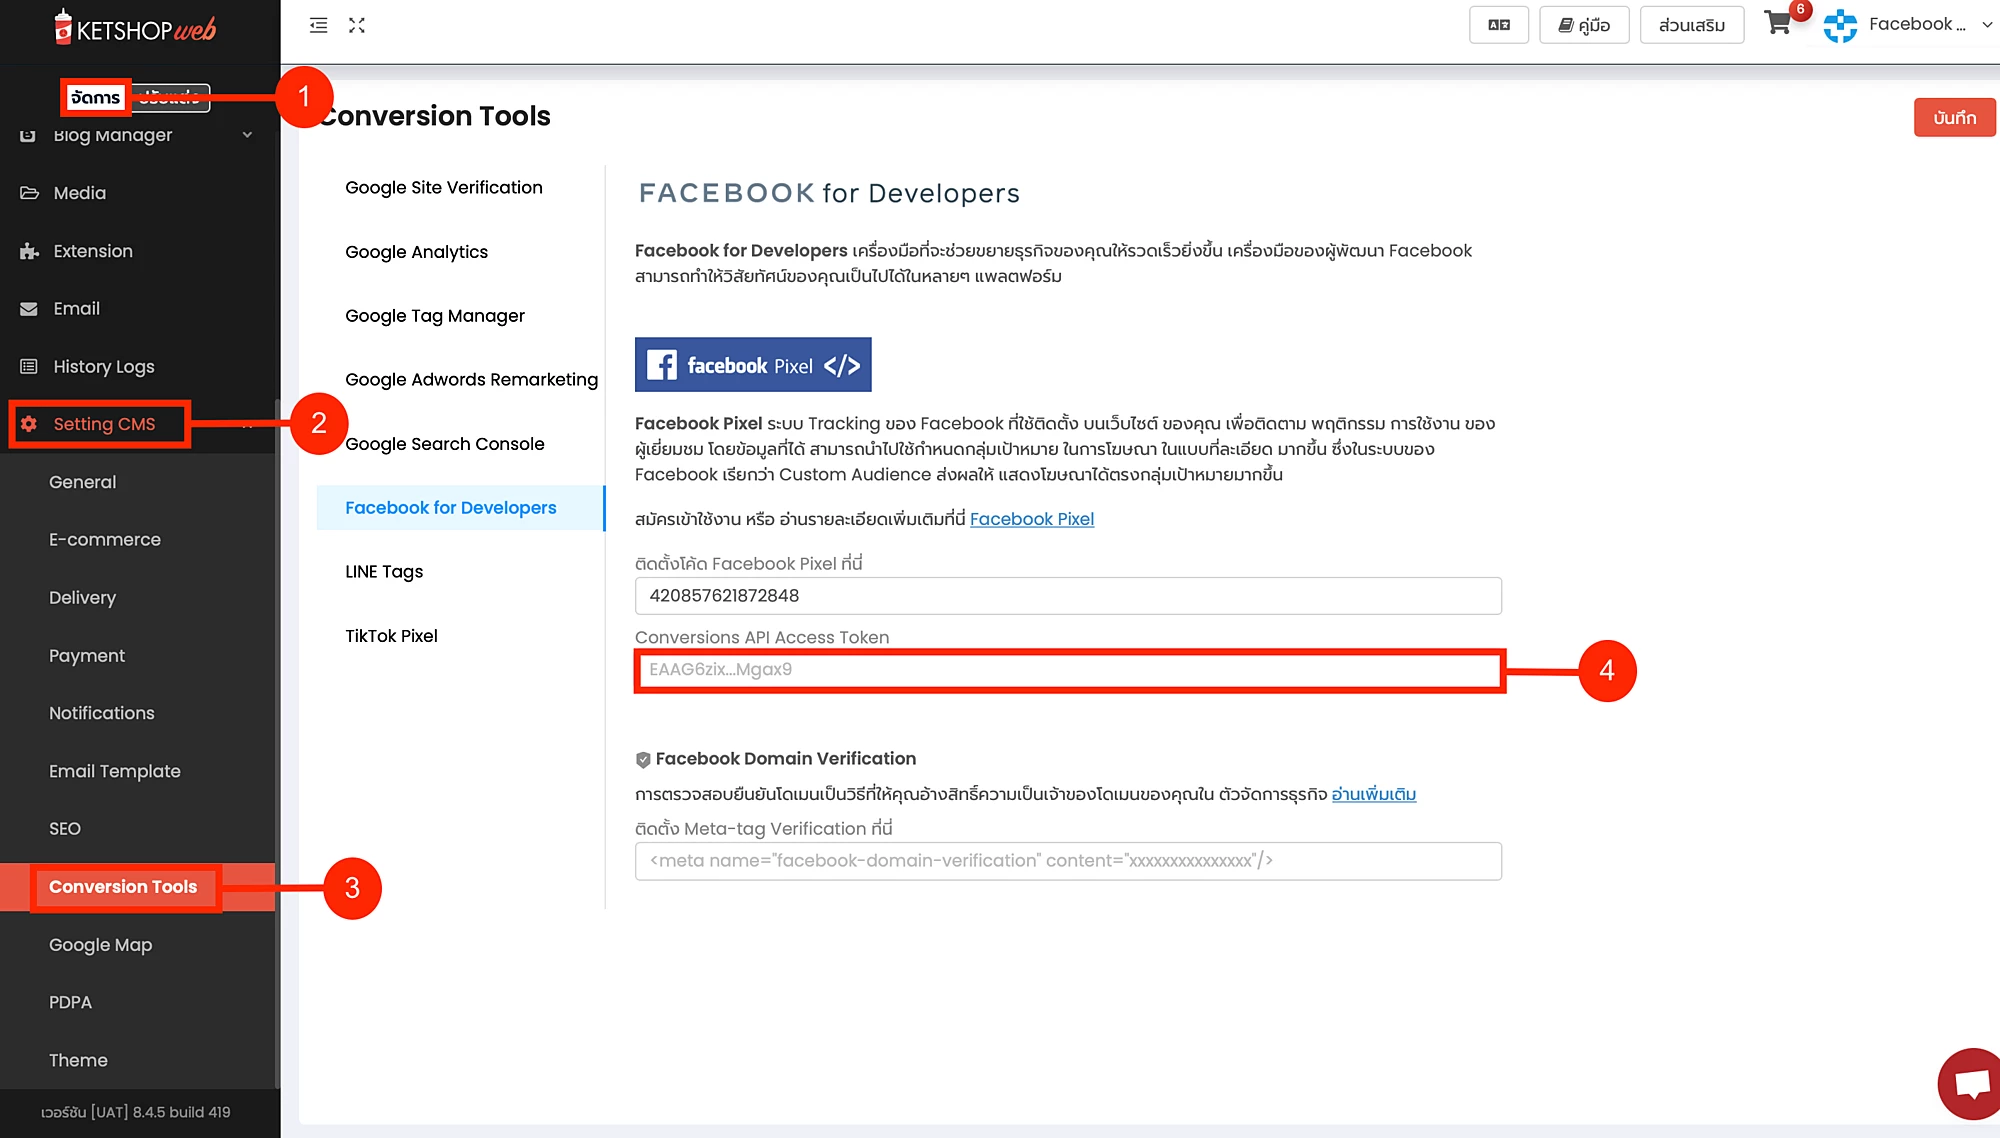The image size is (2000, 1138).
Task: Open E-commerce settings submenu
Action: [105, 540]
